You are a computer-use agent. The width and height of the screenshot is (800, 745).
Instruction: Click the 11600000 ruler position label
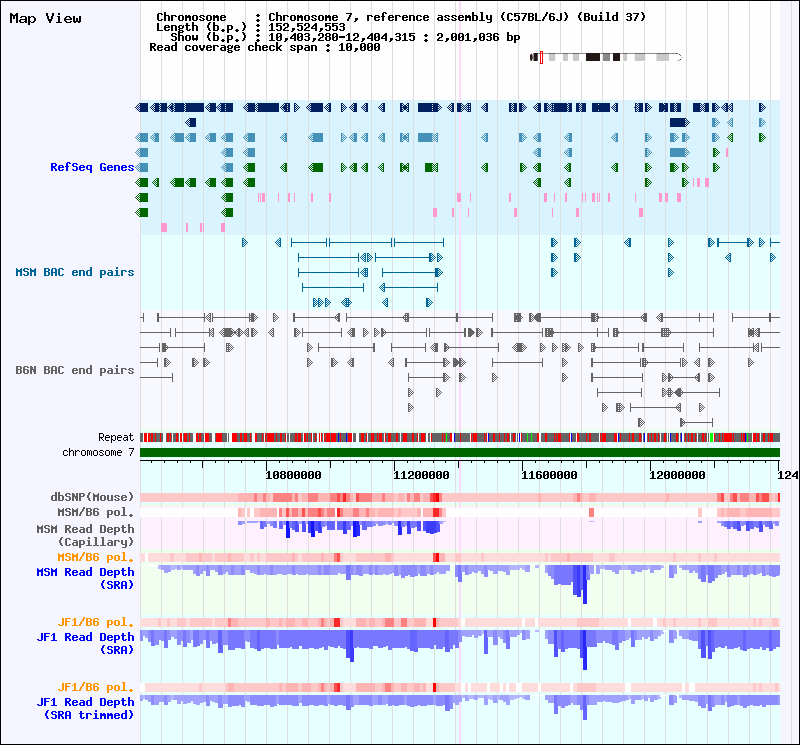point(549,475)
